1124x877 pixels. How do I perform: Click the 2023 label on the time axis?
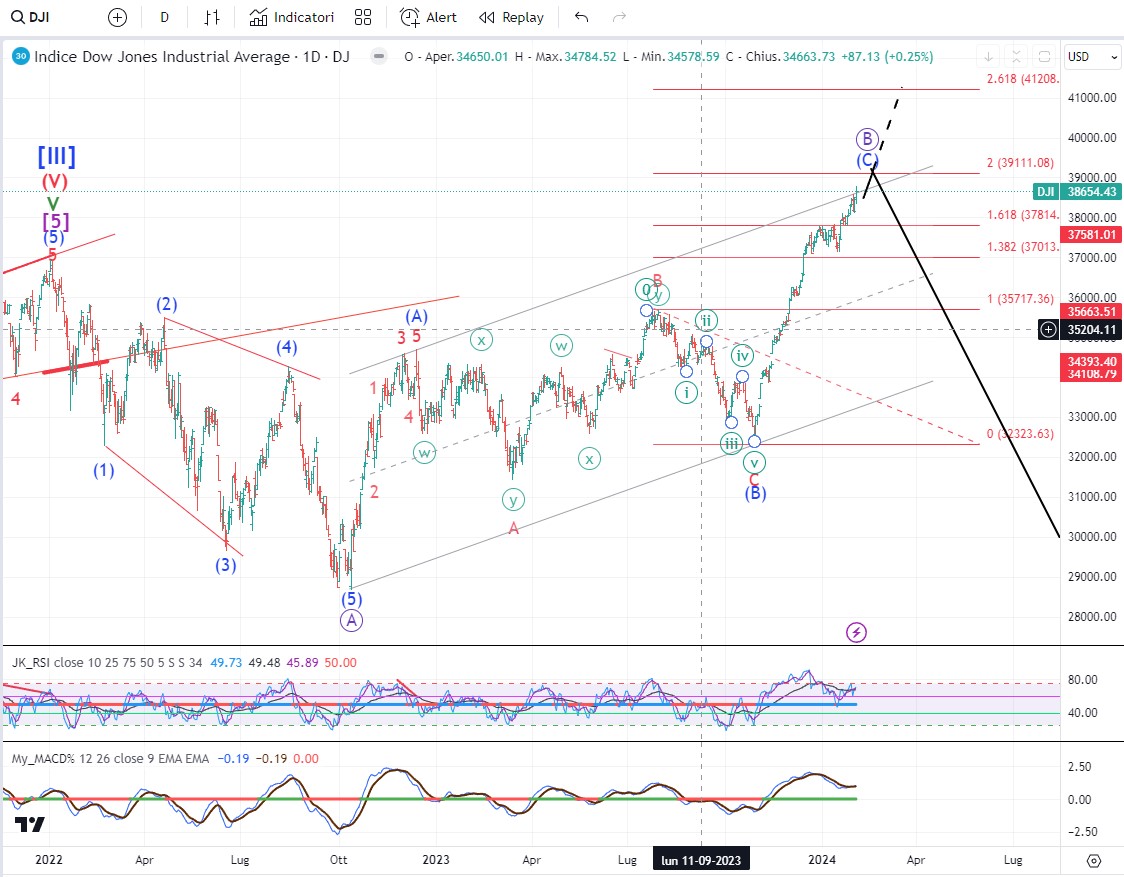point(436,860)
